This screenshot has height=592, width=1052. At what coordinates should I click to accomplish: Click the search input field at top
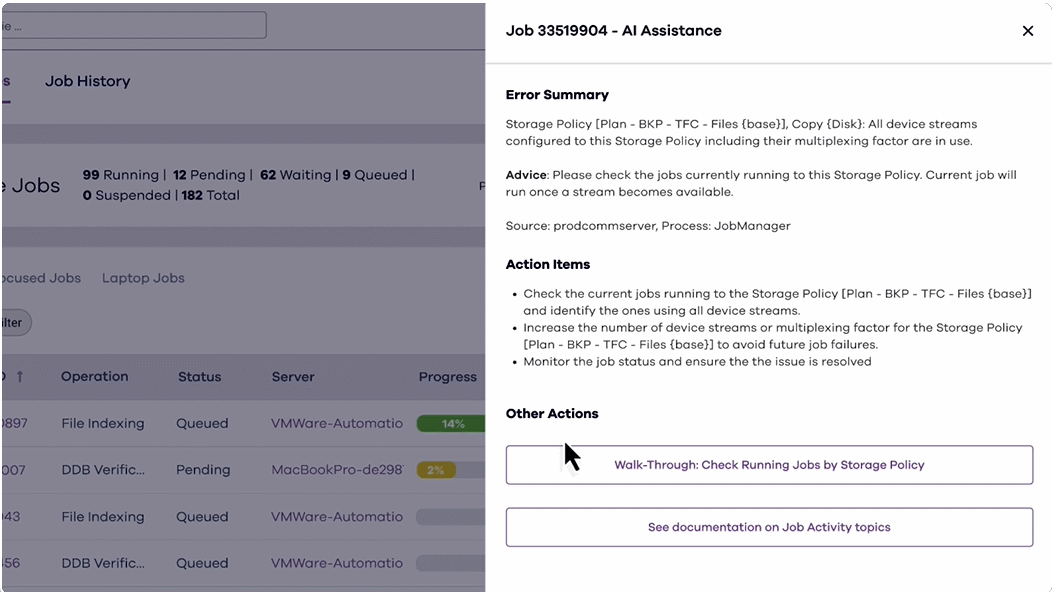(133, 26)
